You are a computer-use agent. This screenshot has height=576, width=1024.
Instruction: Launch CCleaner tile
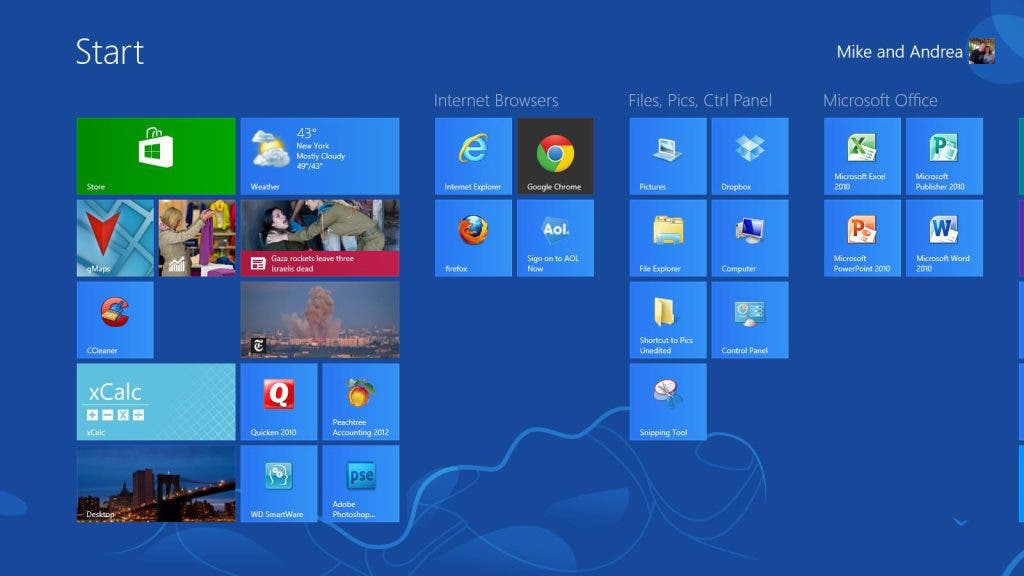click(x=116, y=320)
